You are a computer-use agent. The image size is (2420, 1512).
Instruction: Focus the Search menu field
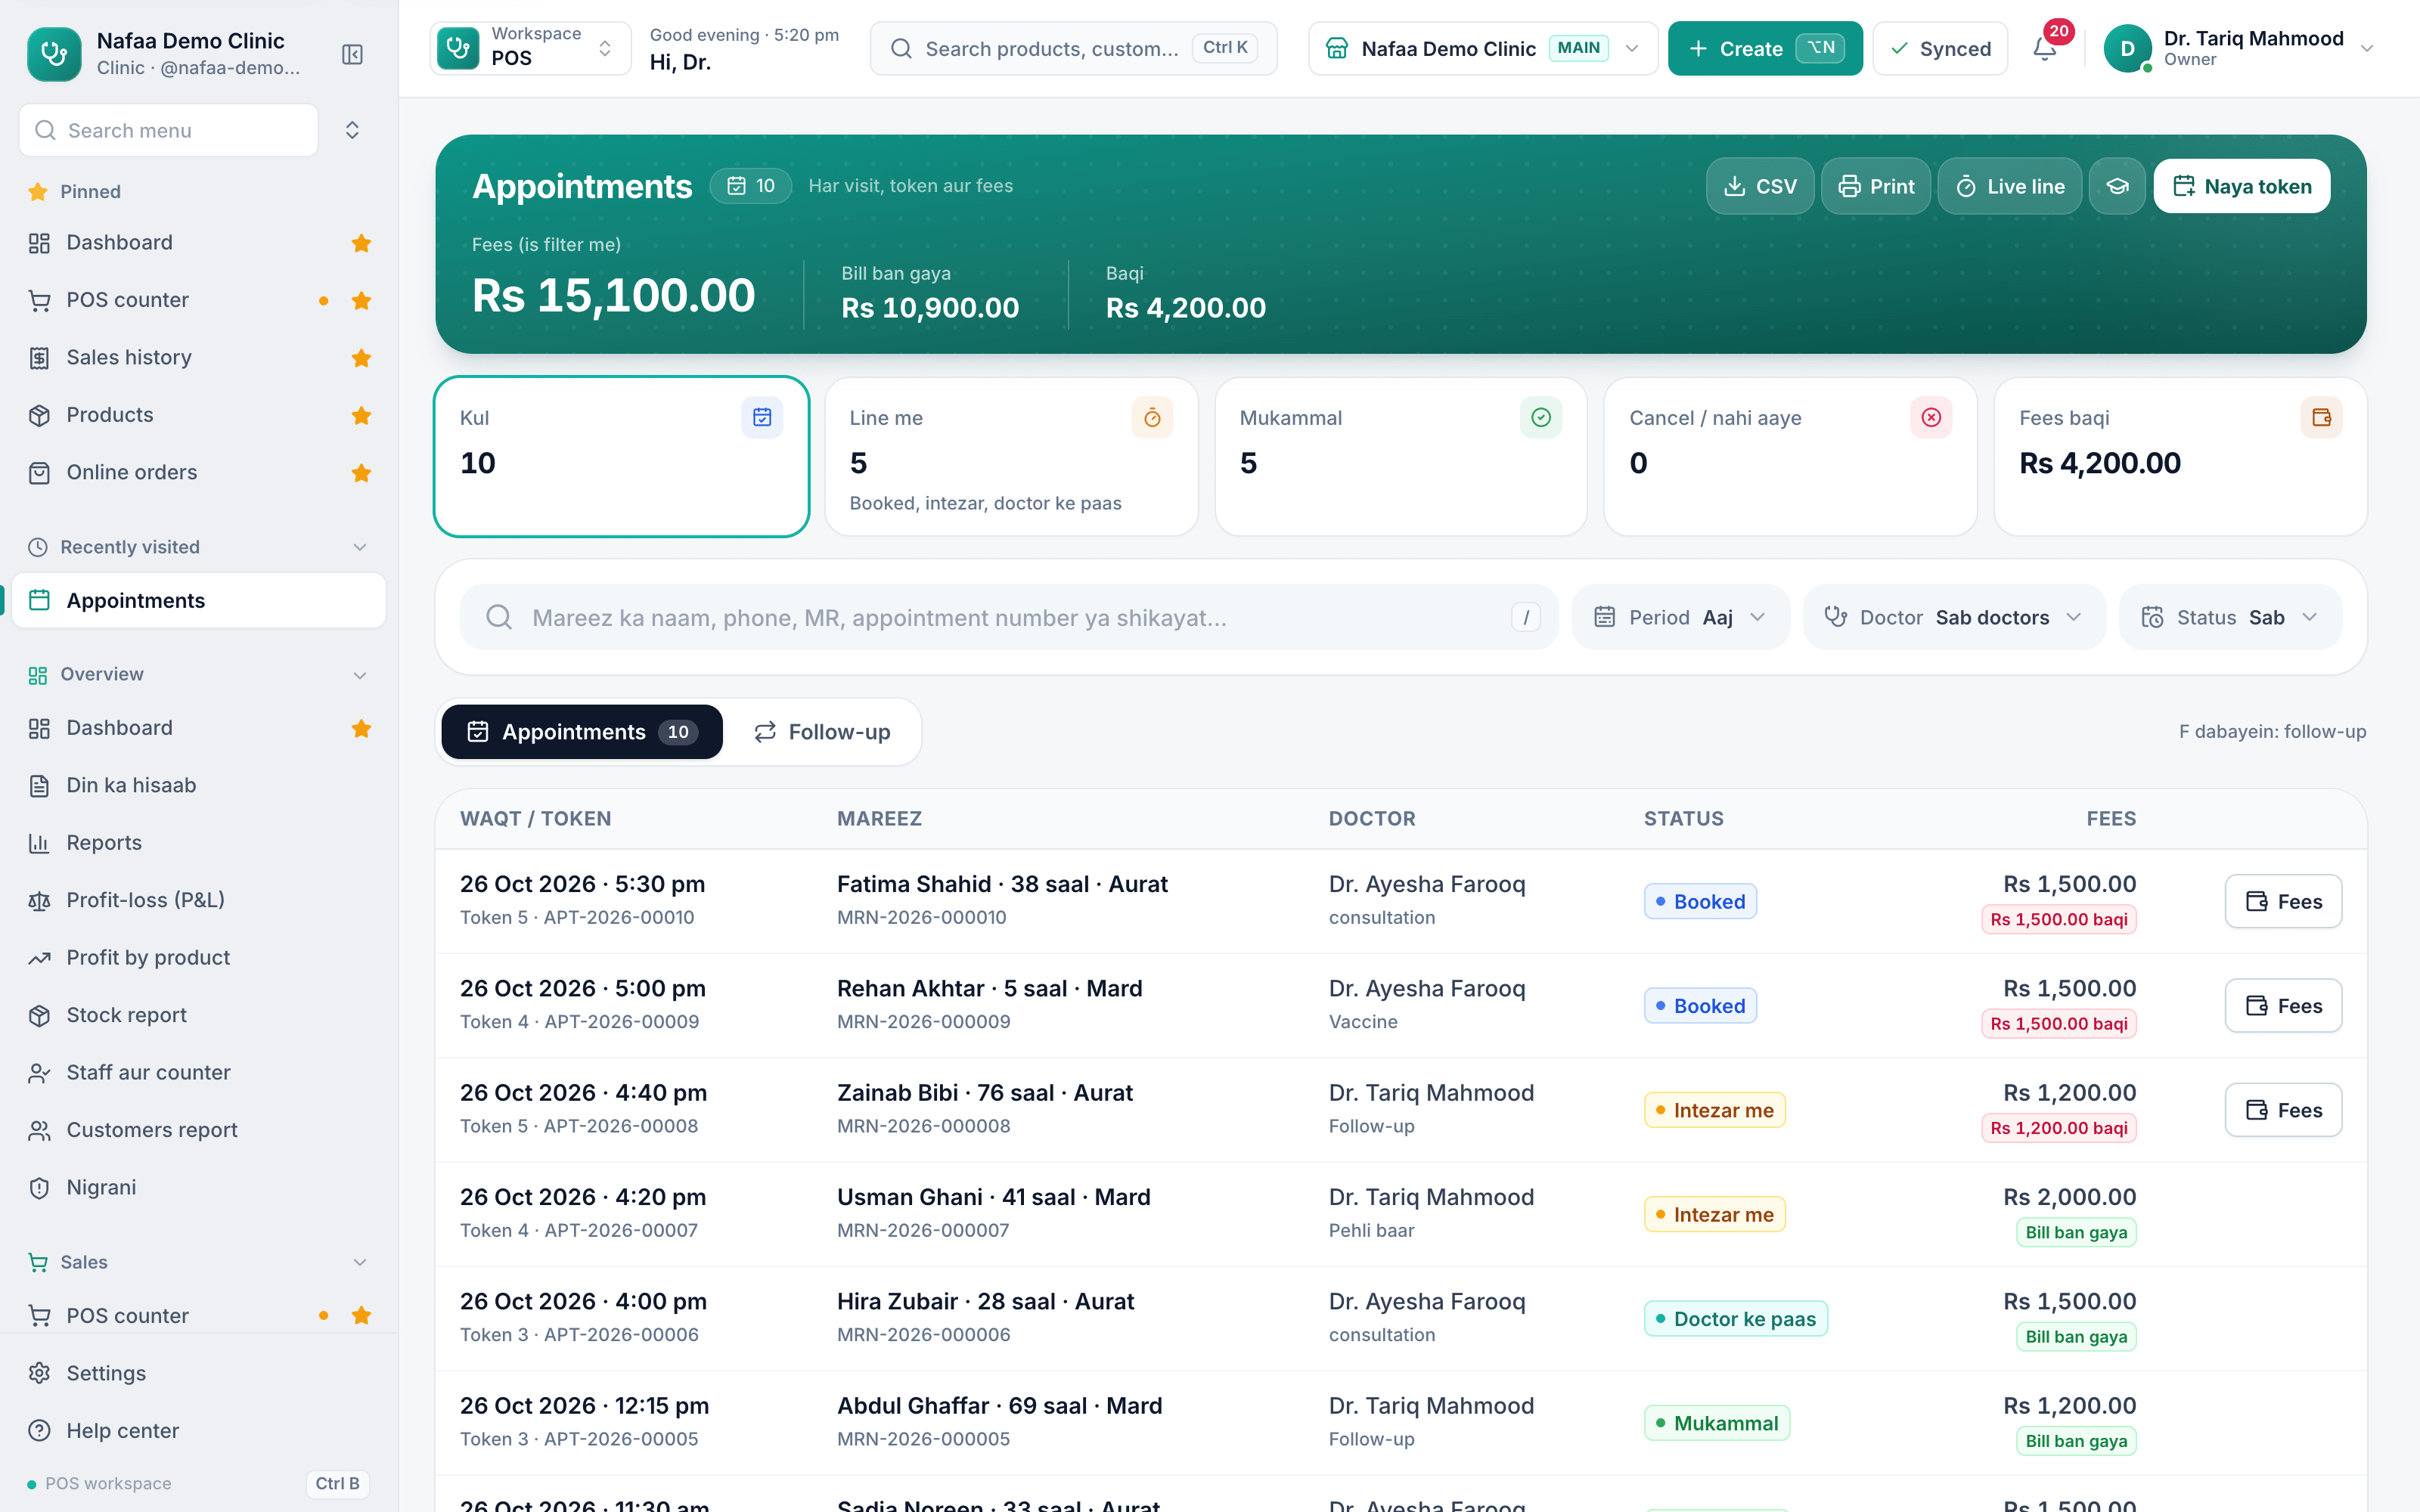tap(169, 130)
